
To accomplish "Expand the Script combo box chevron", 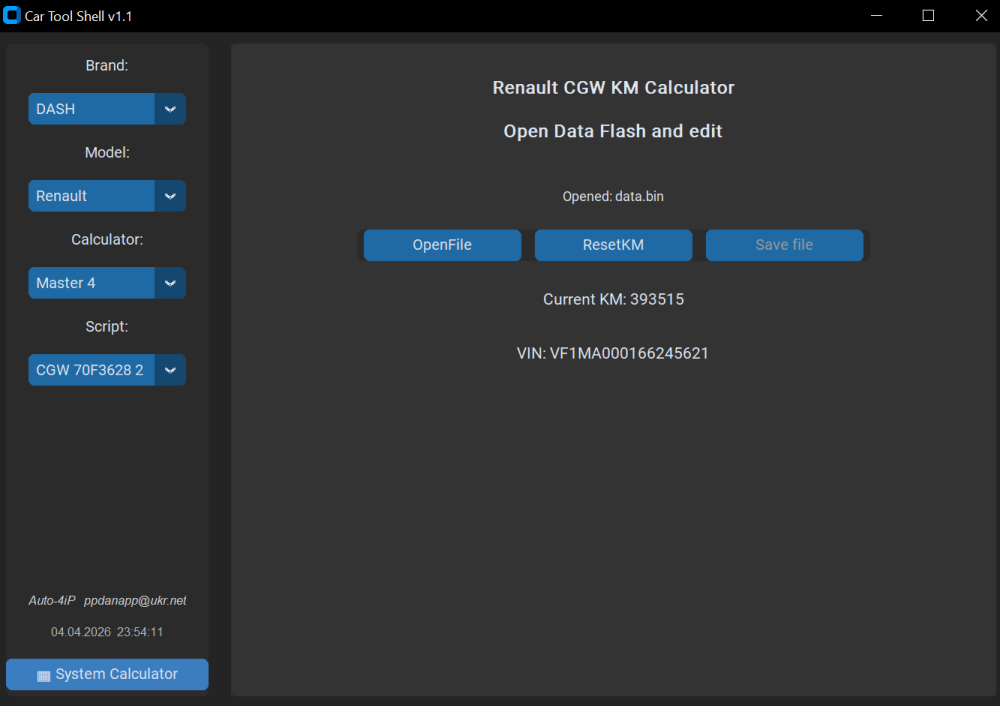I will pos(170,370).
